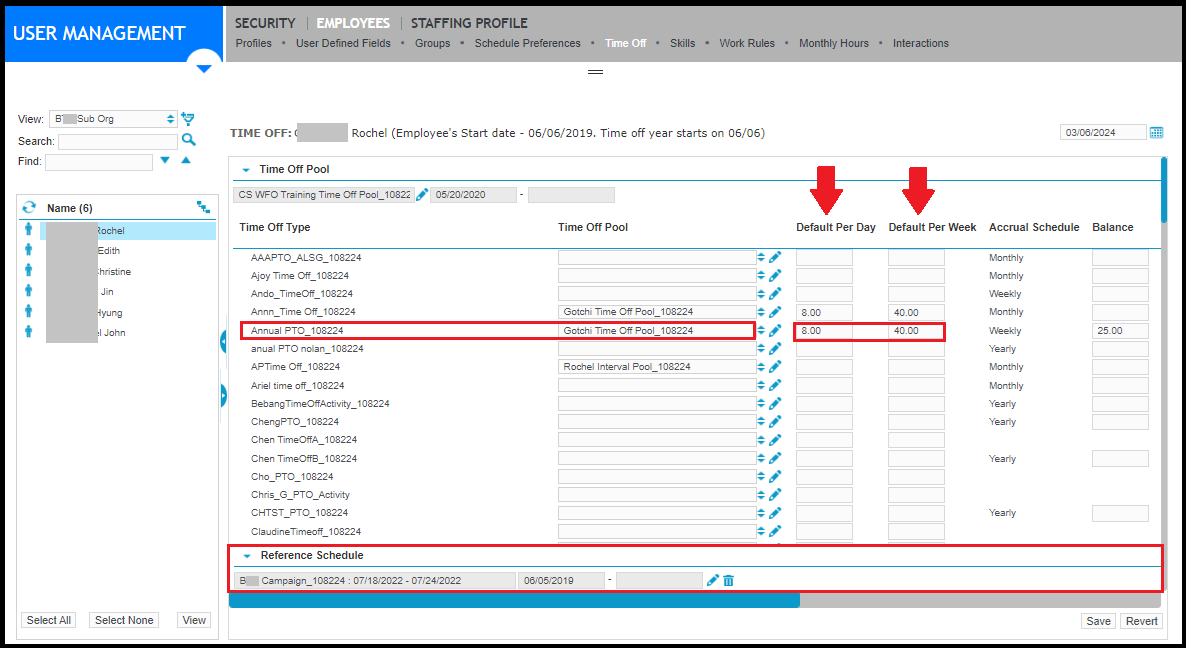Image resolution: width=1186 pixels, height=648 pixels.
Task: Switch to the Profiles tab
Action: tap(253, 43)
